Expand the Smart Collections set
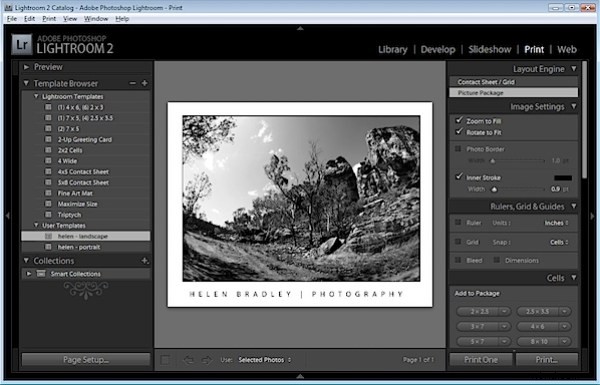The image size is (600, 385). coord(29,274)
